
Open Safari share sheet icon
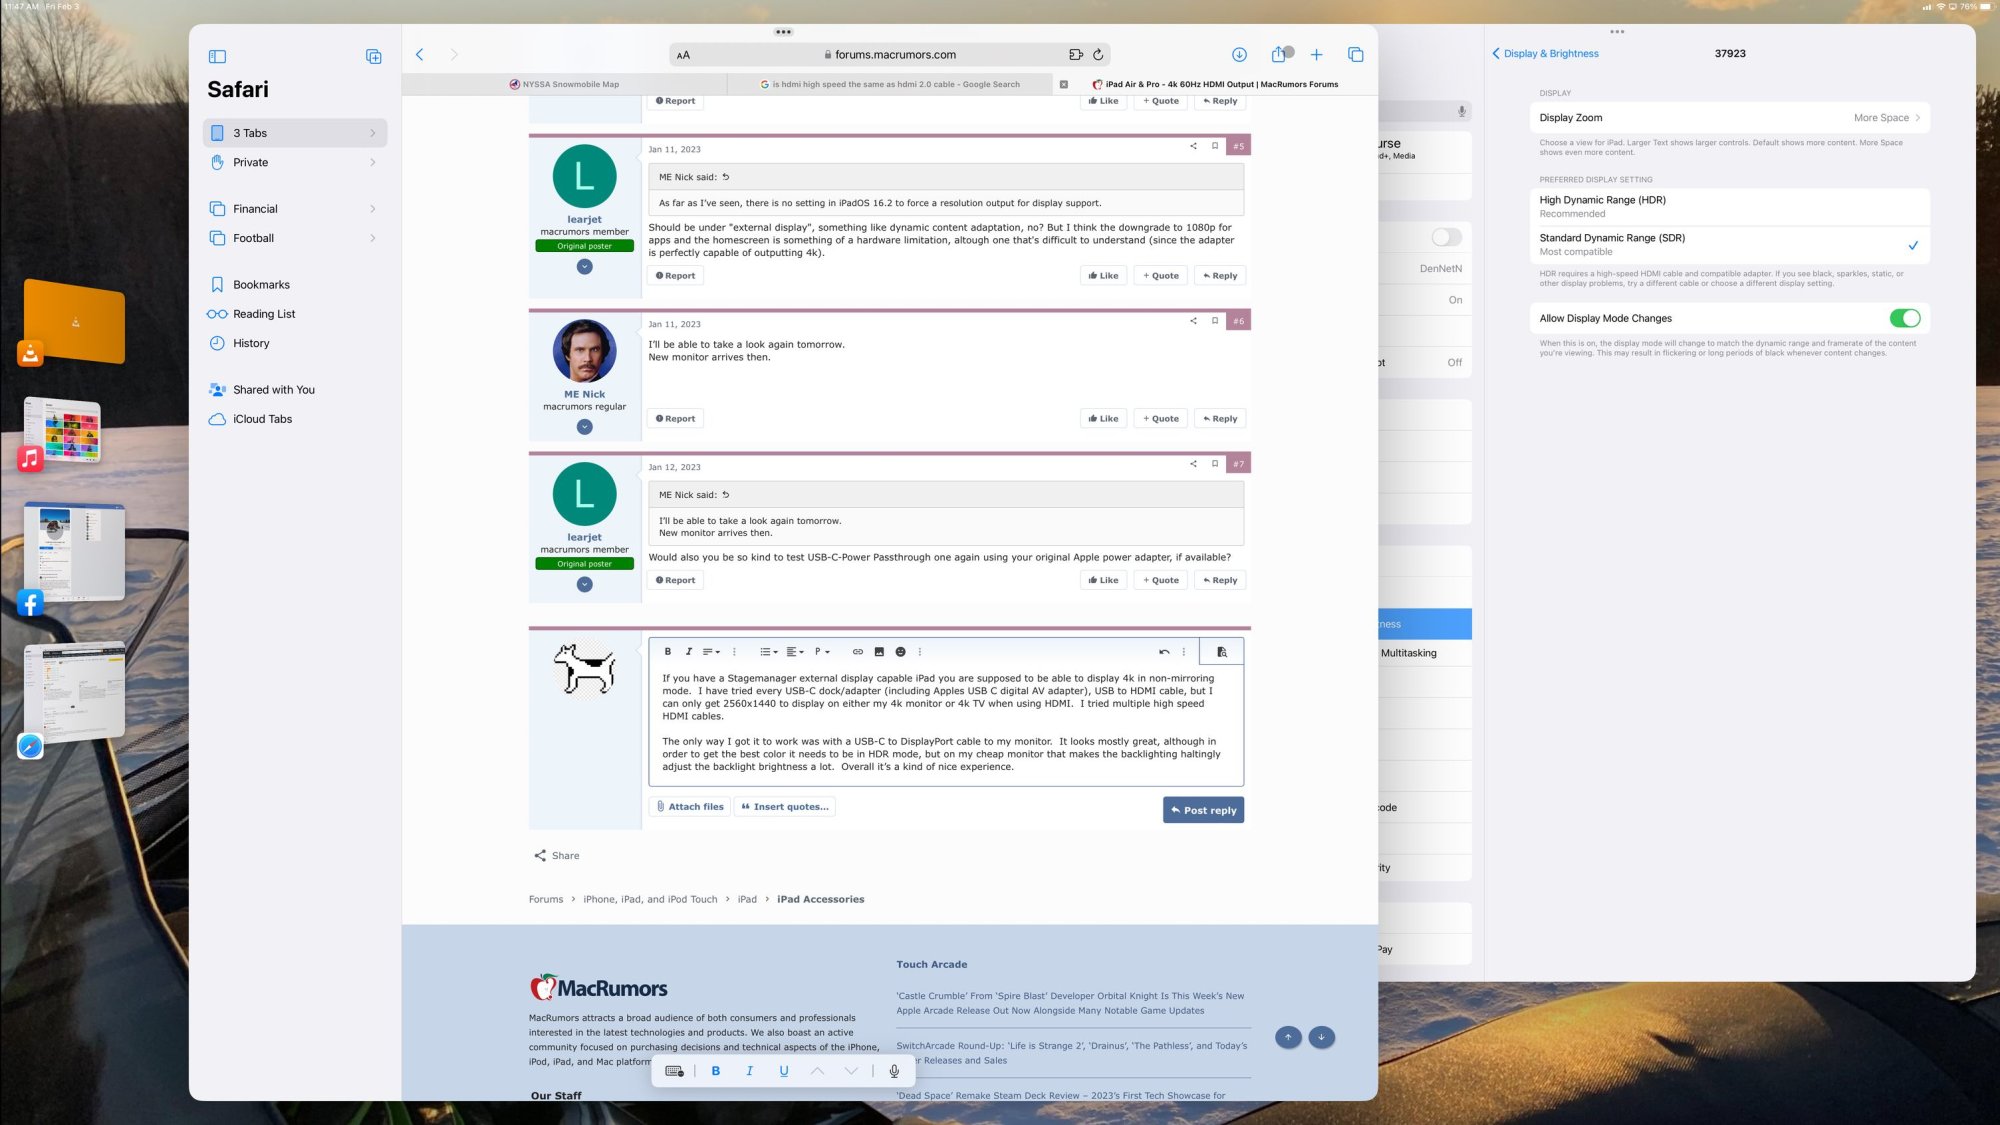pos(1278,55)
